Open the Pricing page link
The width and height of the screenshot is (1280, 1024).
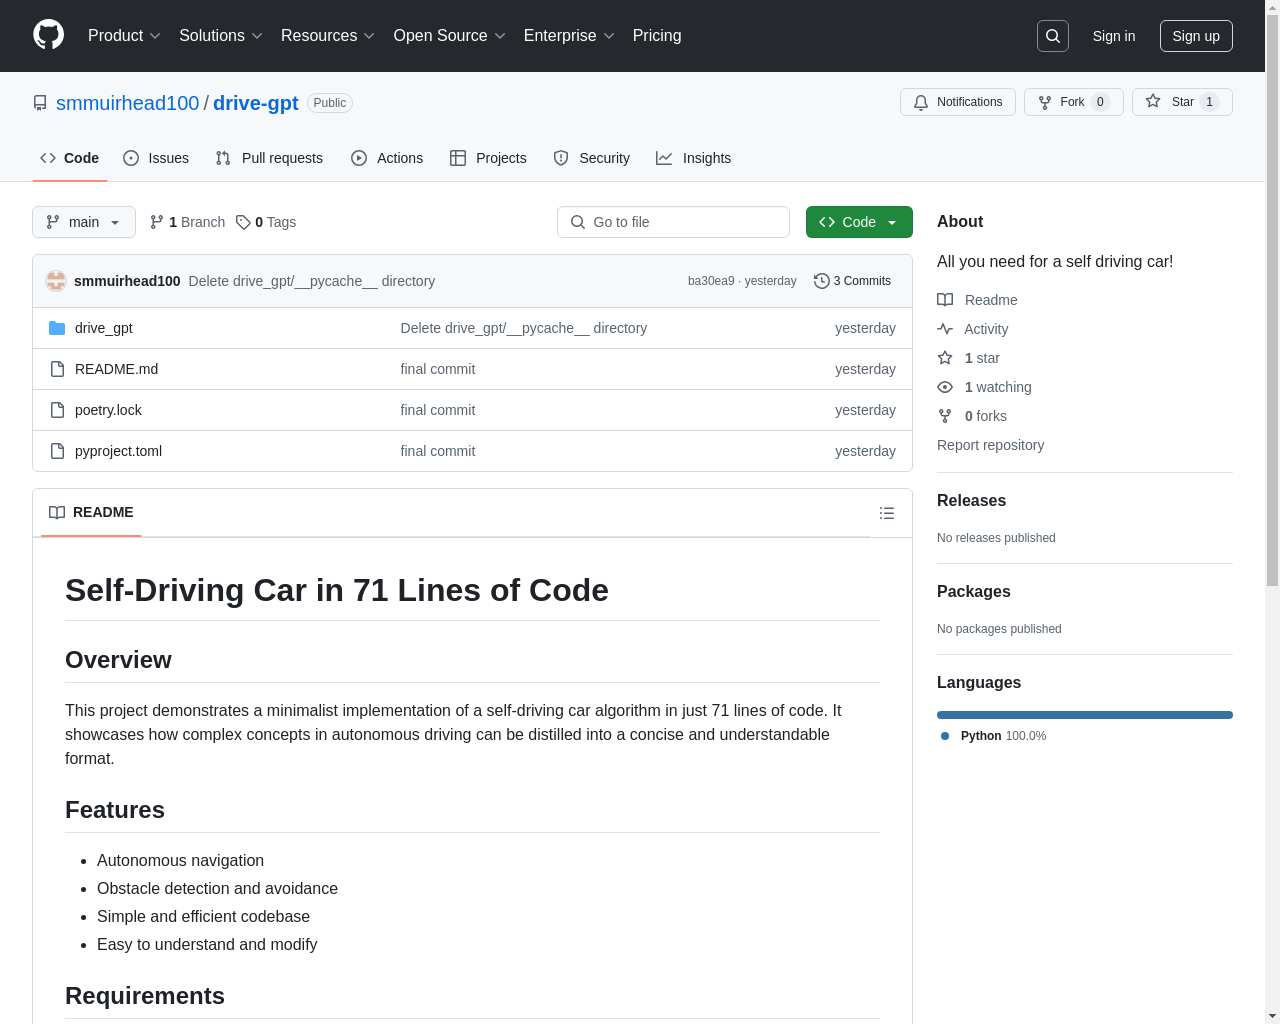point(657,36)
